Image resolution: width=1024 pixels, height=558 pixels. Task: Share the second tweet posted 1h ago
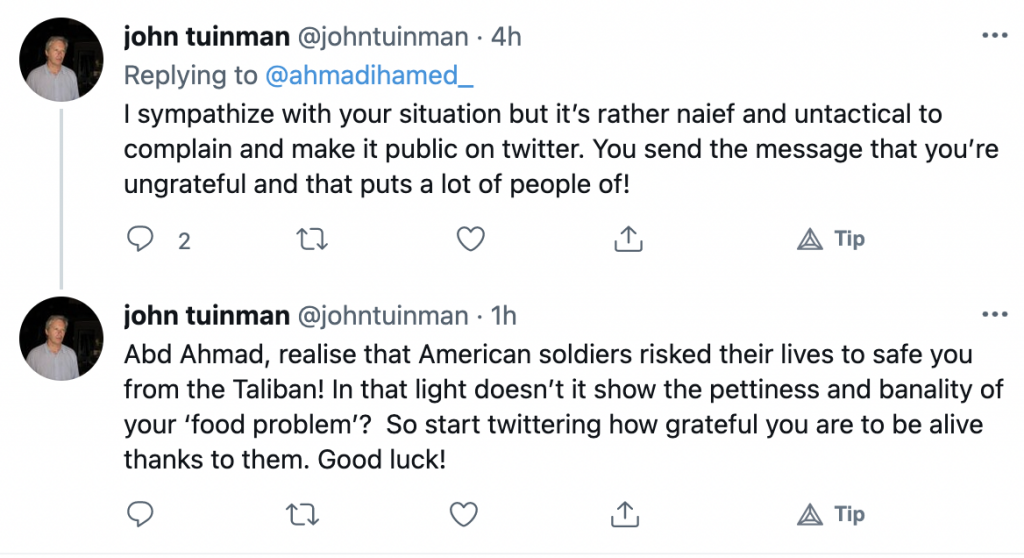[627, 515]
